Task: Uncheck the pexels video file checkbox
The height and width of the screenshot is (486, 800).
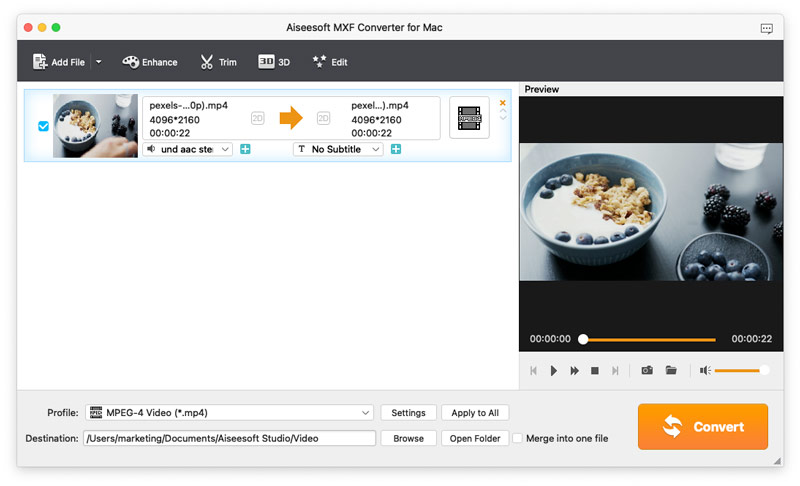Action: tap(43, 127)
